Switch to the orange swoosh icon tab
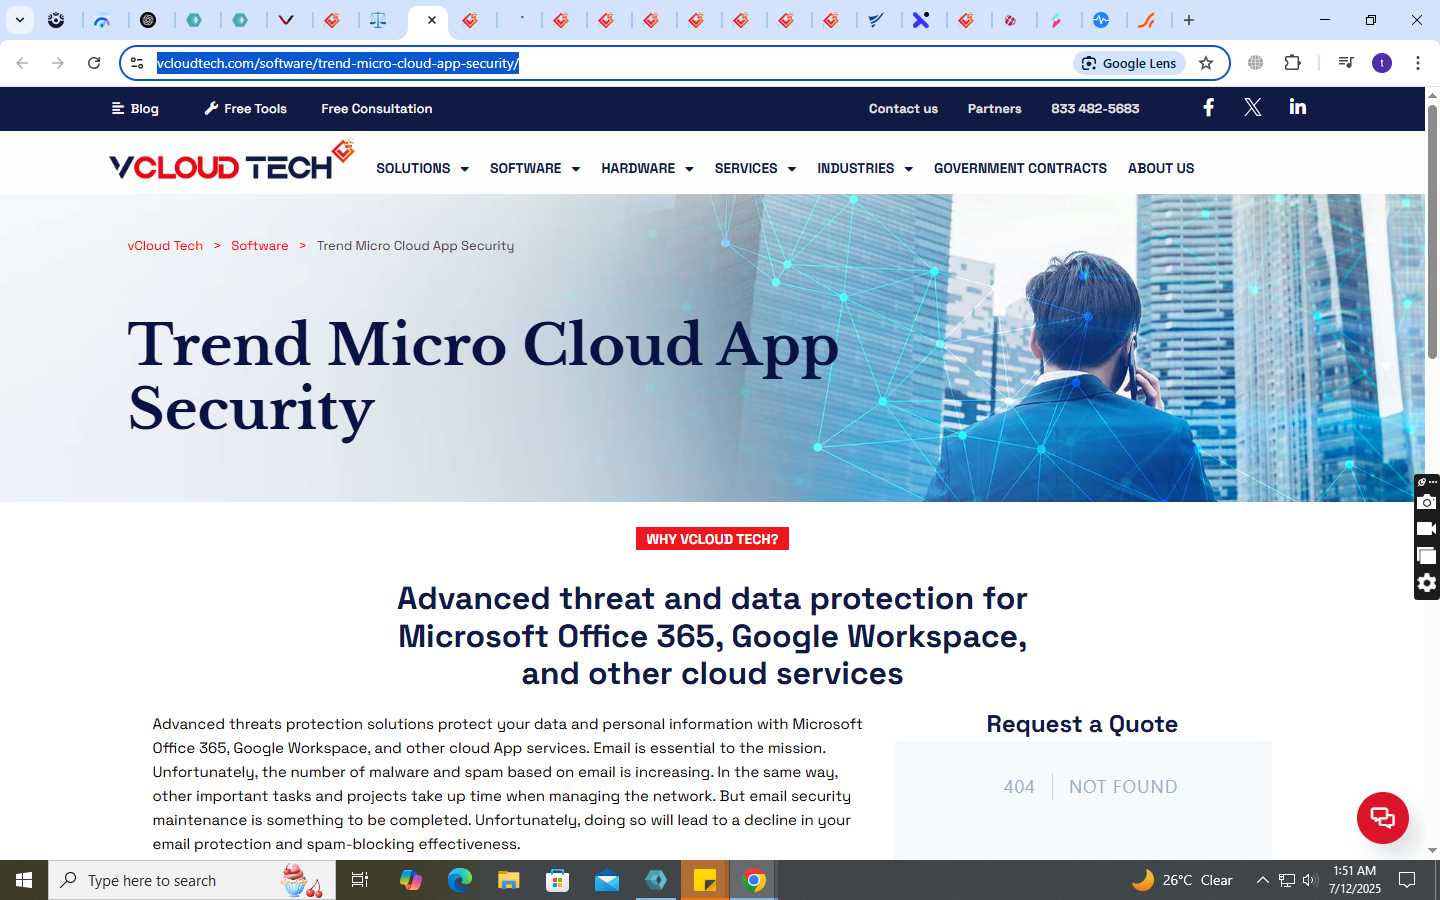 coord(1146,20)
